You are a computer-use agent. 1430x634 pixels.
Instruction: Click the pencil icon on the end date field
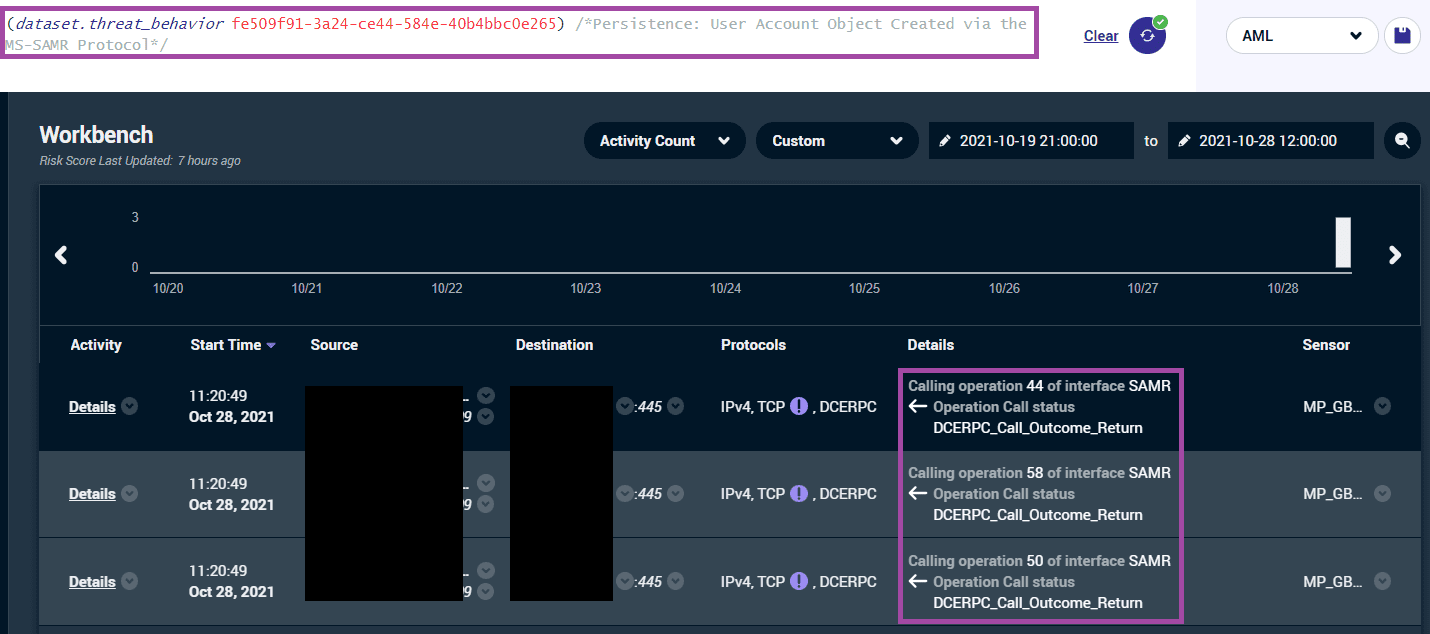1185,140
